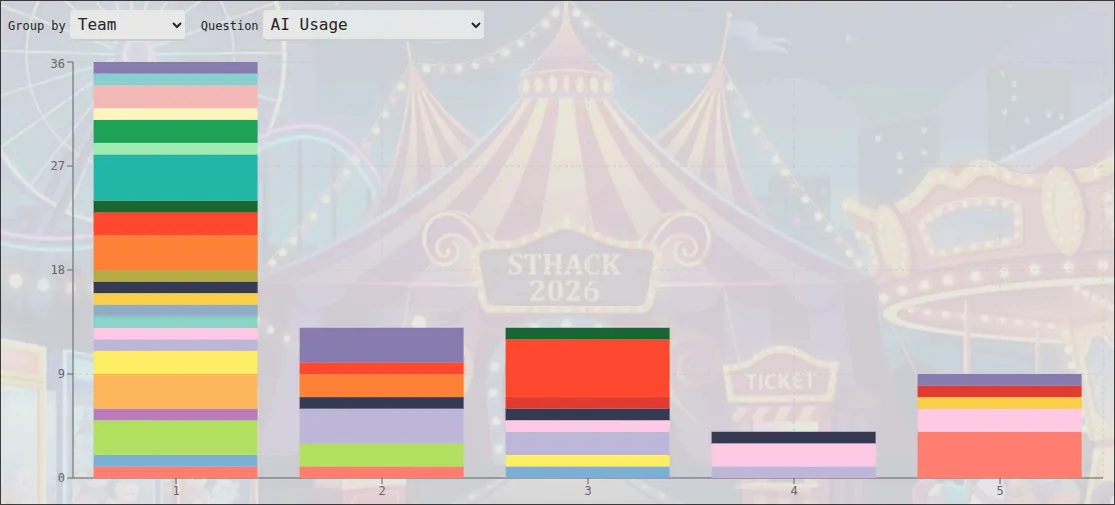The width and height of the screenshot is (1115, 505).
Task: Click the y-axis value '36'
Action: [57, 63]
